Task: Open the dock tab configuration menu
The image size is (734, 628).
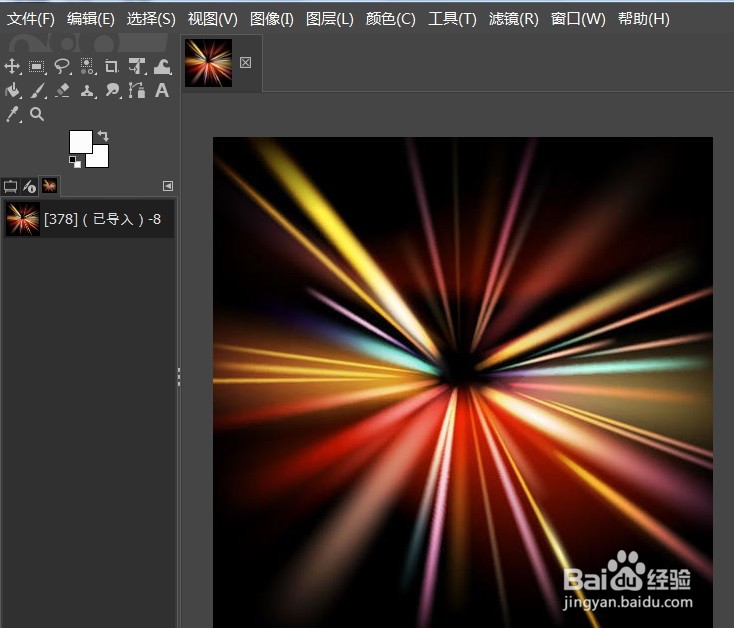Action: [x=168, y=186]
